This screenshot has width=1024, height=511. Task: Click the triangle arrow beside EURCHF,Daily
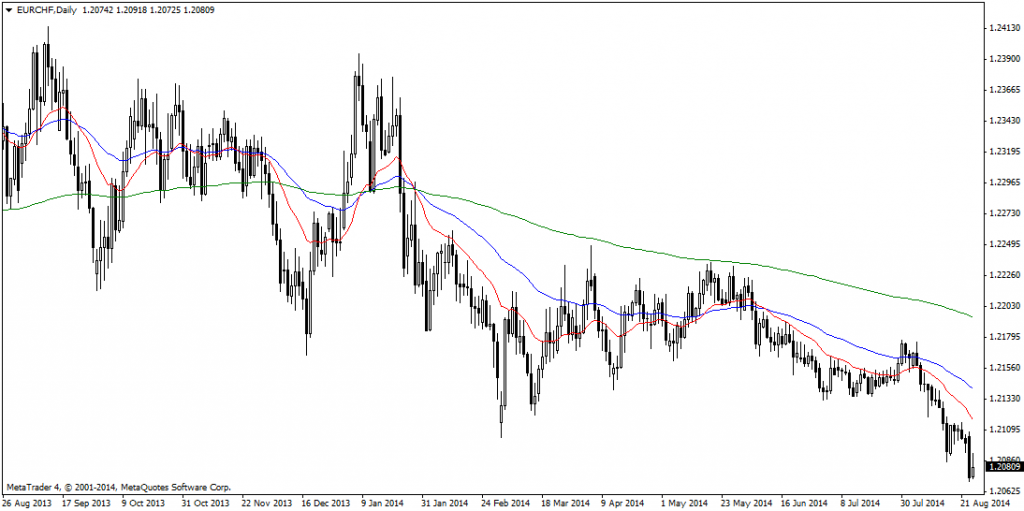coord(9,9)
